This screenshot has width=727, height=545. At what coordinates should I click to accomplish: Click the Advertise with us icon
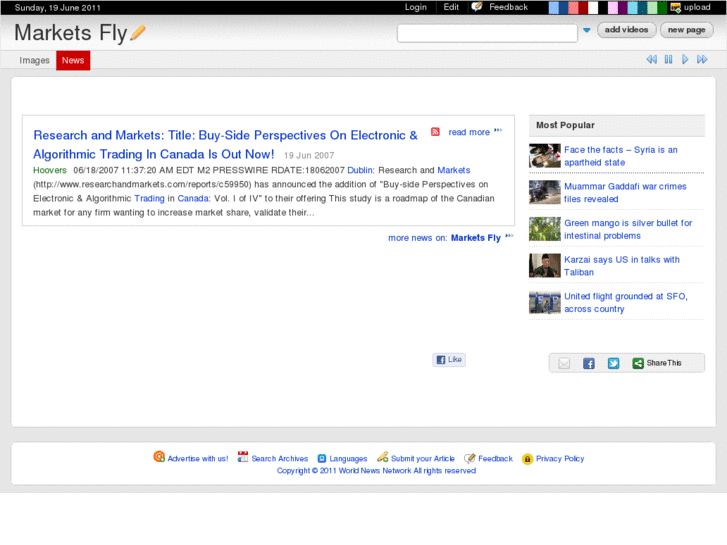(x=159, y=457)
